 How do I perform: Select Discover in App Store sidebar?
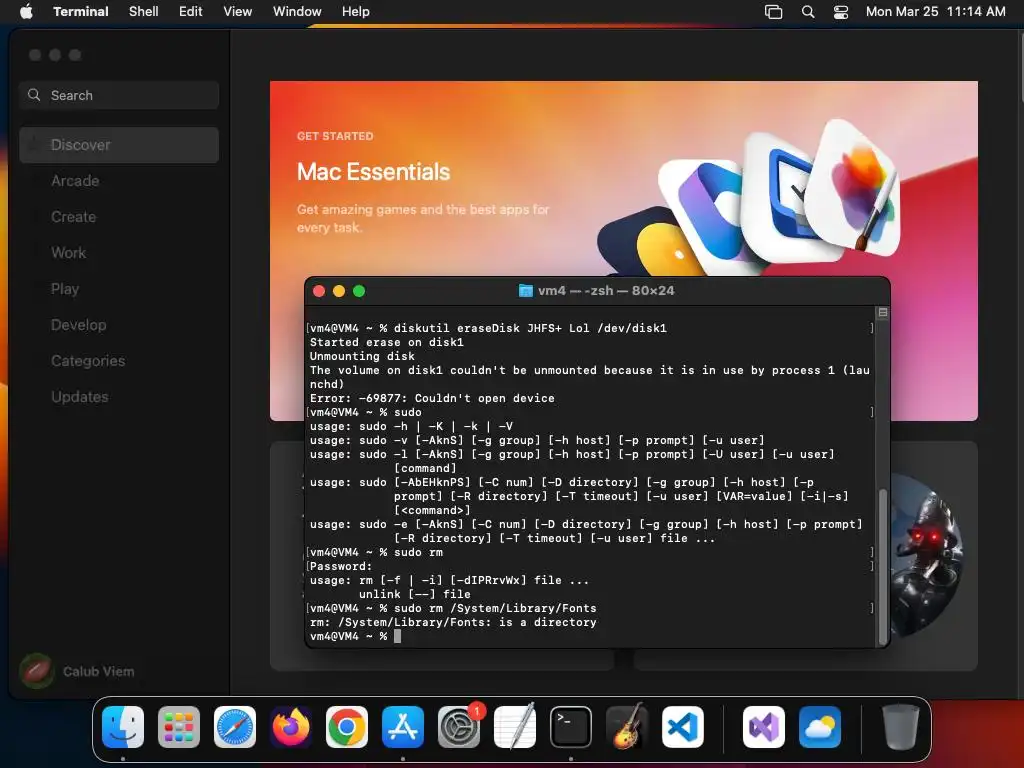(x=119, y=145)
